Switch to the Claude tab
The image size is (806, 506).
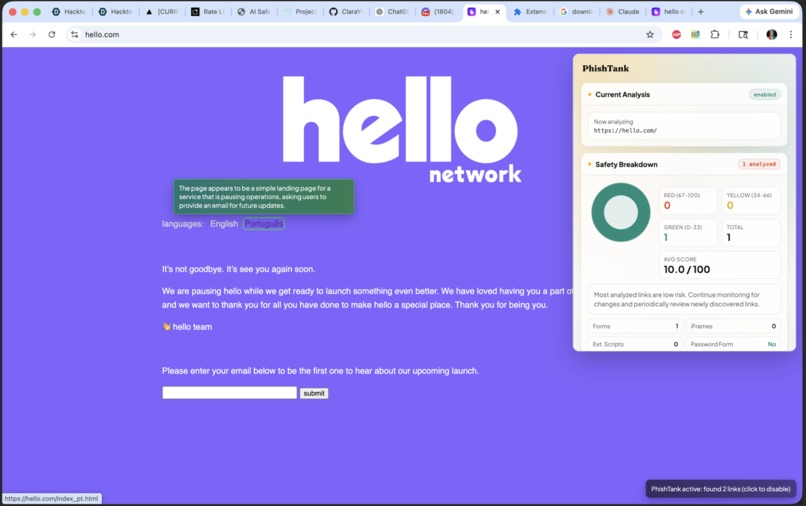pos(623,11)
